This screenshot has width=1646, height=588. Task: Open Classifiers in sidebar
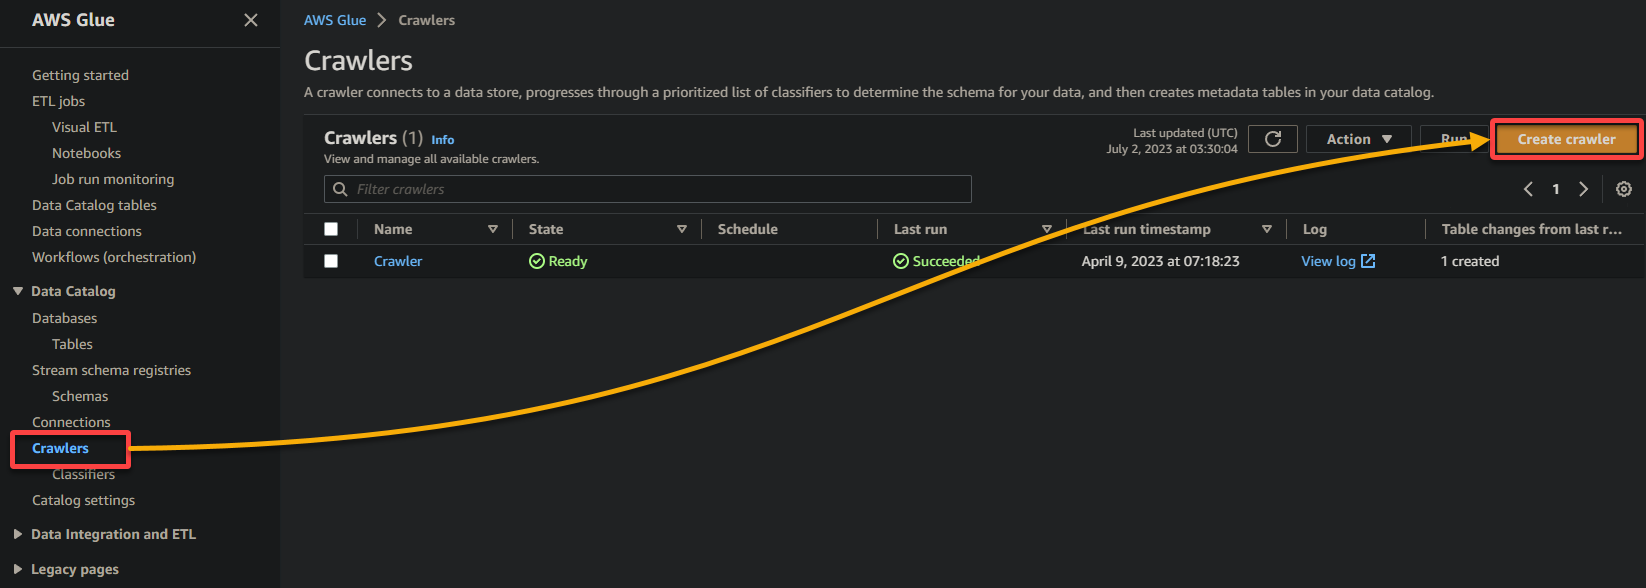(x=83, y=474)
